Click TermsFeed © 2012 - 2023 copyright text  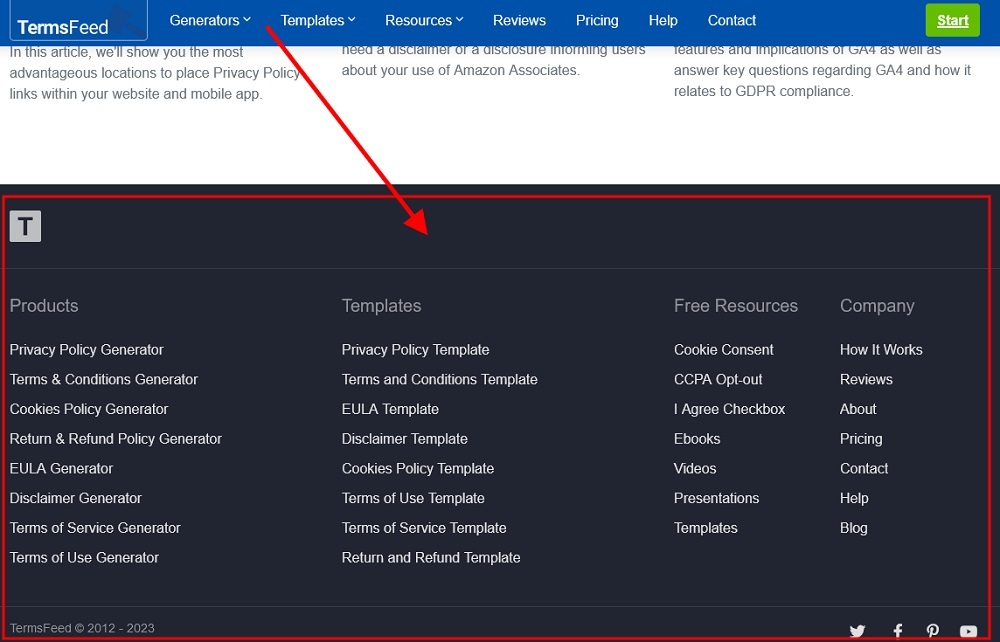click(x=82, y=628)
